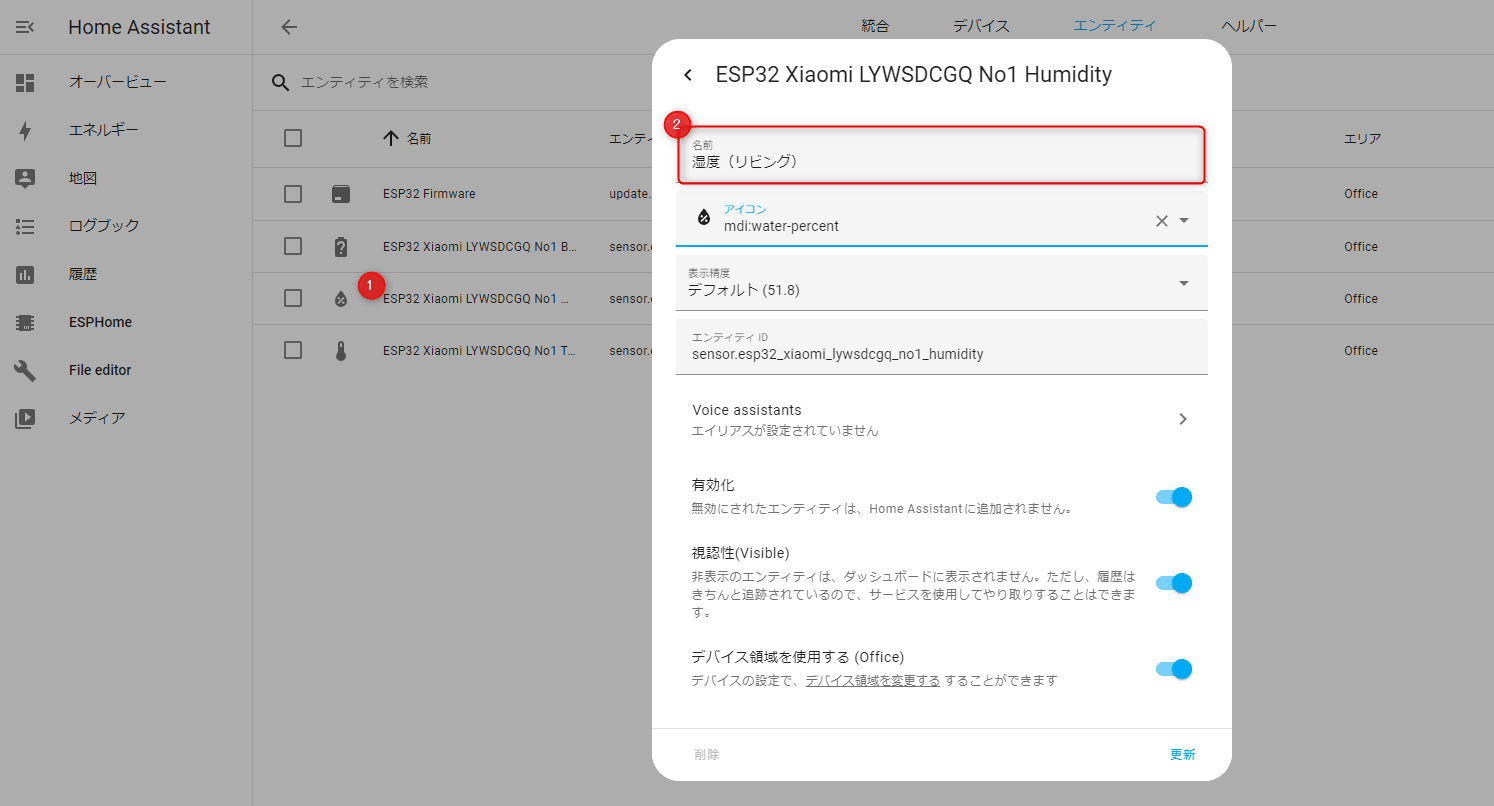
Task: Open the メディア play icon
Action: 25,418
